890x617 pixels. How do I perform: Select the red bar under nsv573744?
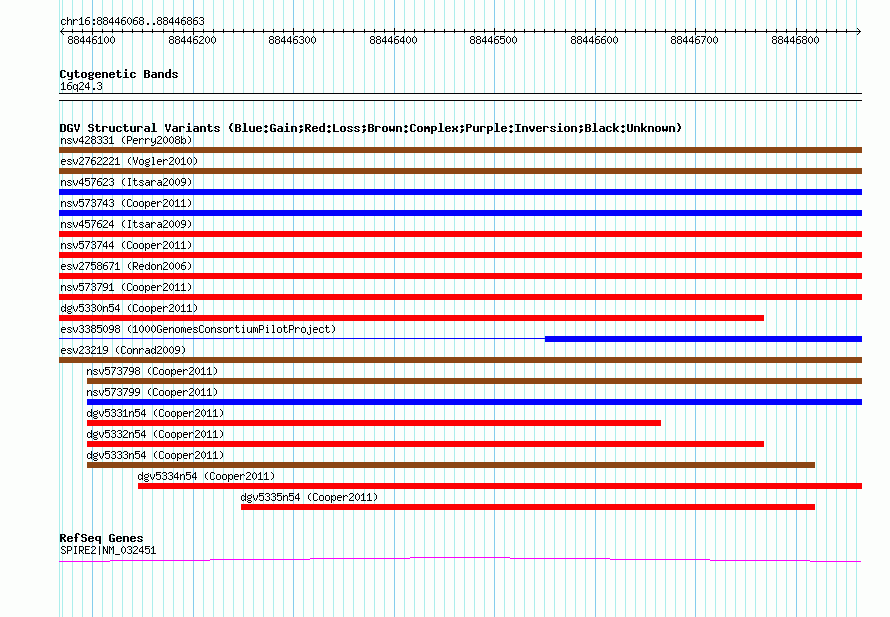click(x=460, y=255)
